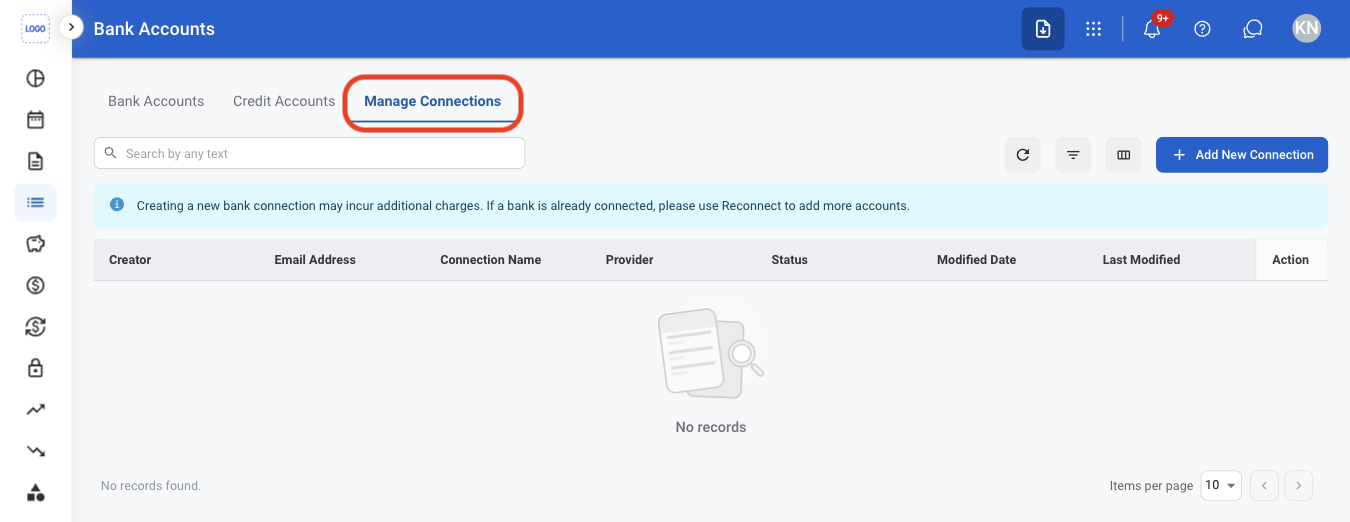The width and height of the screenshot is (1350, 522).
Task: Open the shapes sidebar icon
Action: [35, 492]
